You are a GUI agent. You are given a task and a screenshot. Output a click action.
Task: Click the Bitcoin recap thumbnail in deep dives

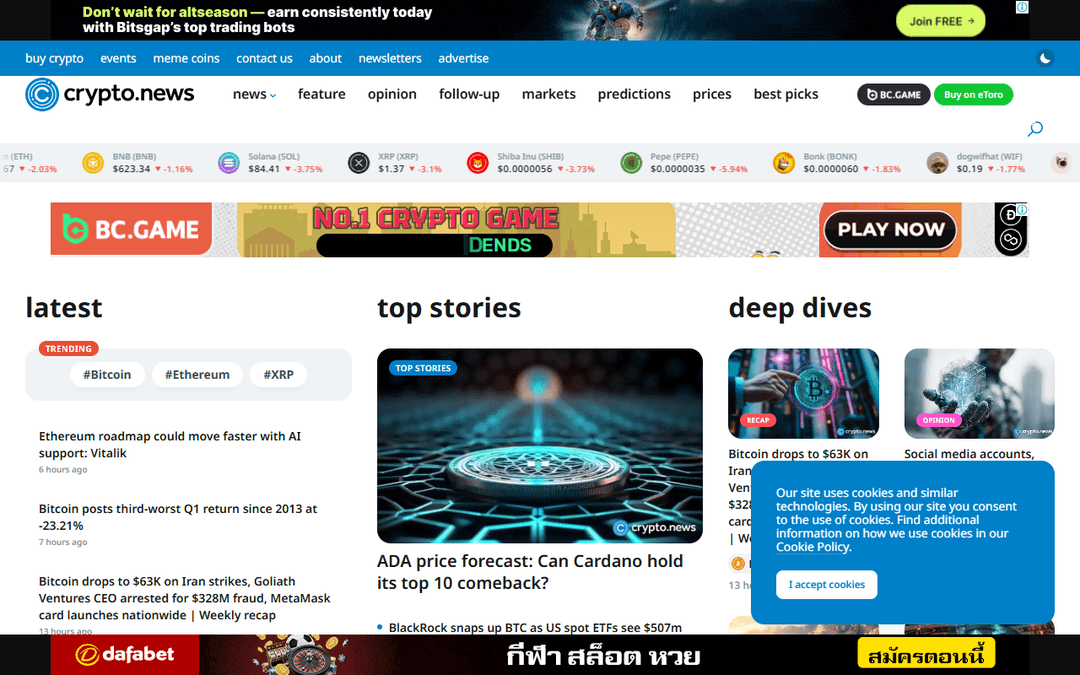pos(803,393)
